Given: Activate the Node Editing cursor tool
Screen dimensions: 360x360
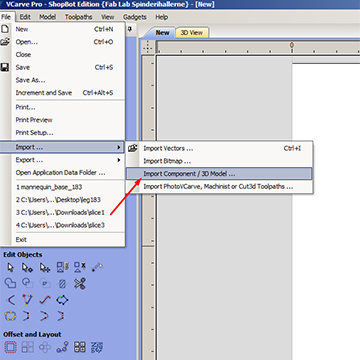Looking at the screenshot, I should click(27, 267).
